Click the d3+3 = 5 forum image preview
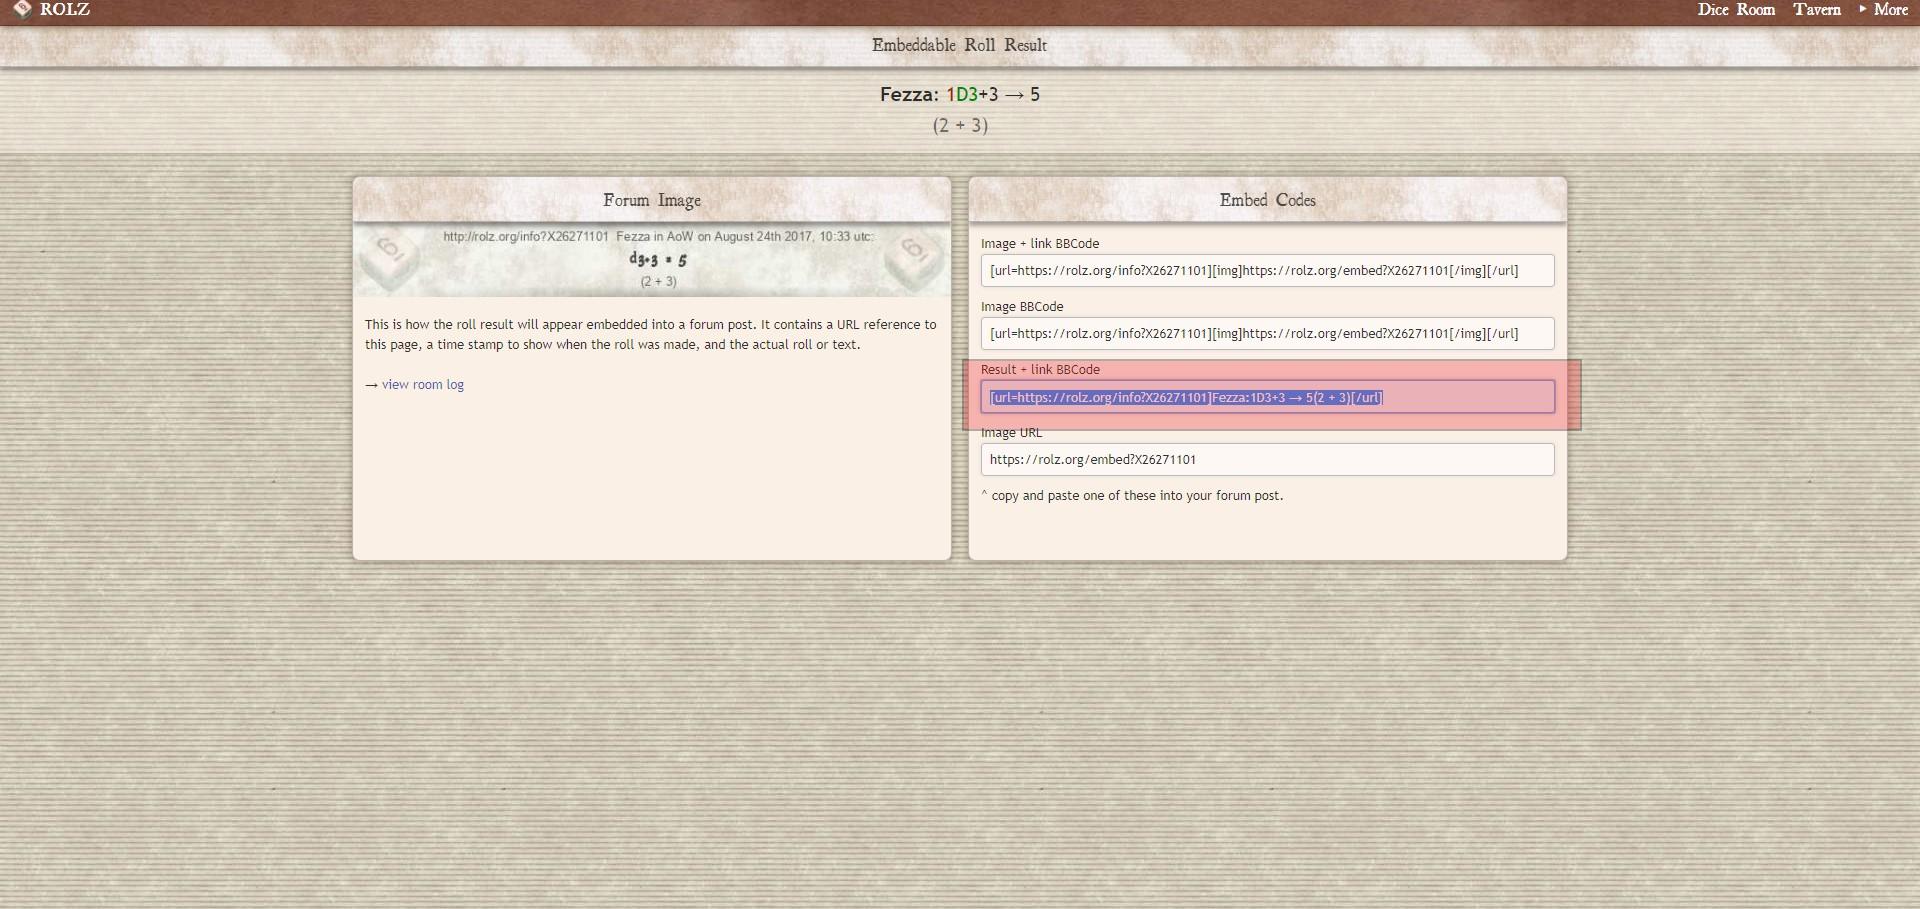1920x909 pixels. [x=657, y=260]
